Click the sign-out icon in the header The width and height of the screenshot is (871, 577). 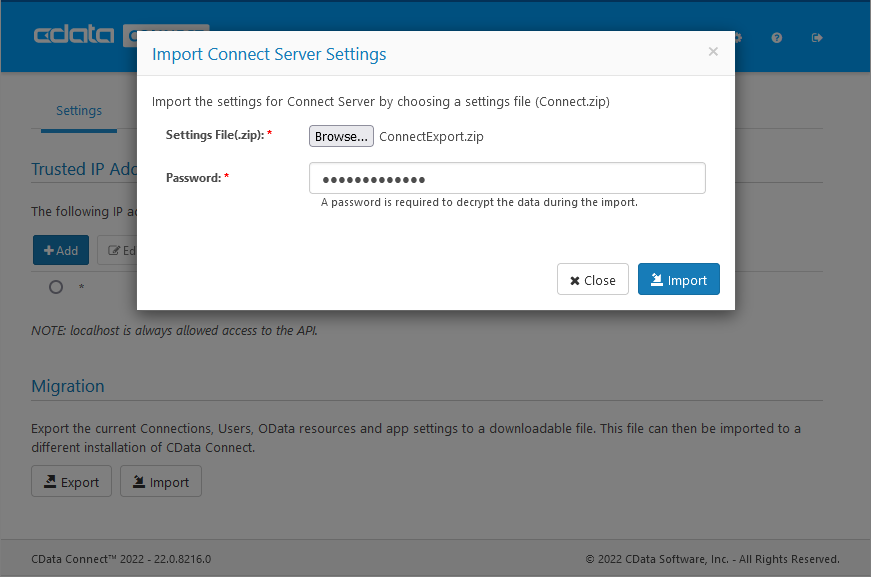tap(817, 37)
